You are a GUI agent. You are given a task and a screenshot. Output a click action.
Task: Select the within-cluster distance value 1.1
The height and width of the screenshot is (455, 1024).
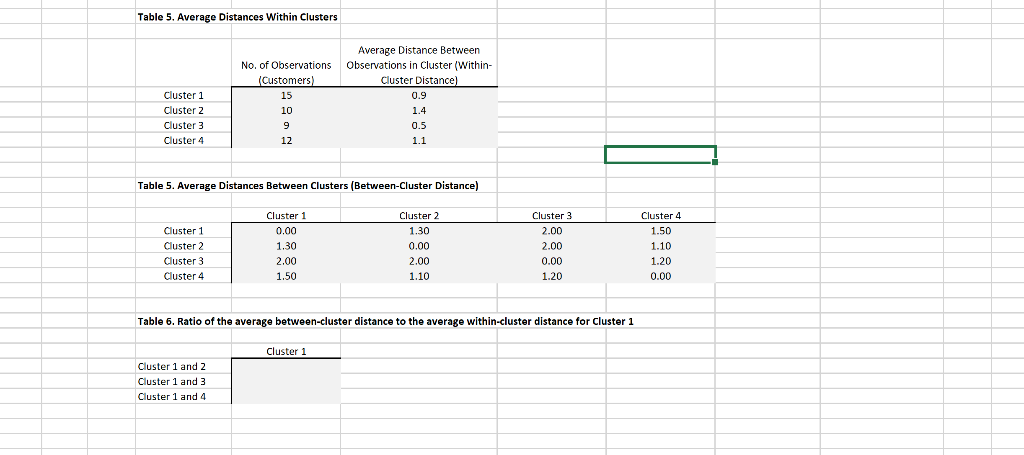coord(419,140)
